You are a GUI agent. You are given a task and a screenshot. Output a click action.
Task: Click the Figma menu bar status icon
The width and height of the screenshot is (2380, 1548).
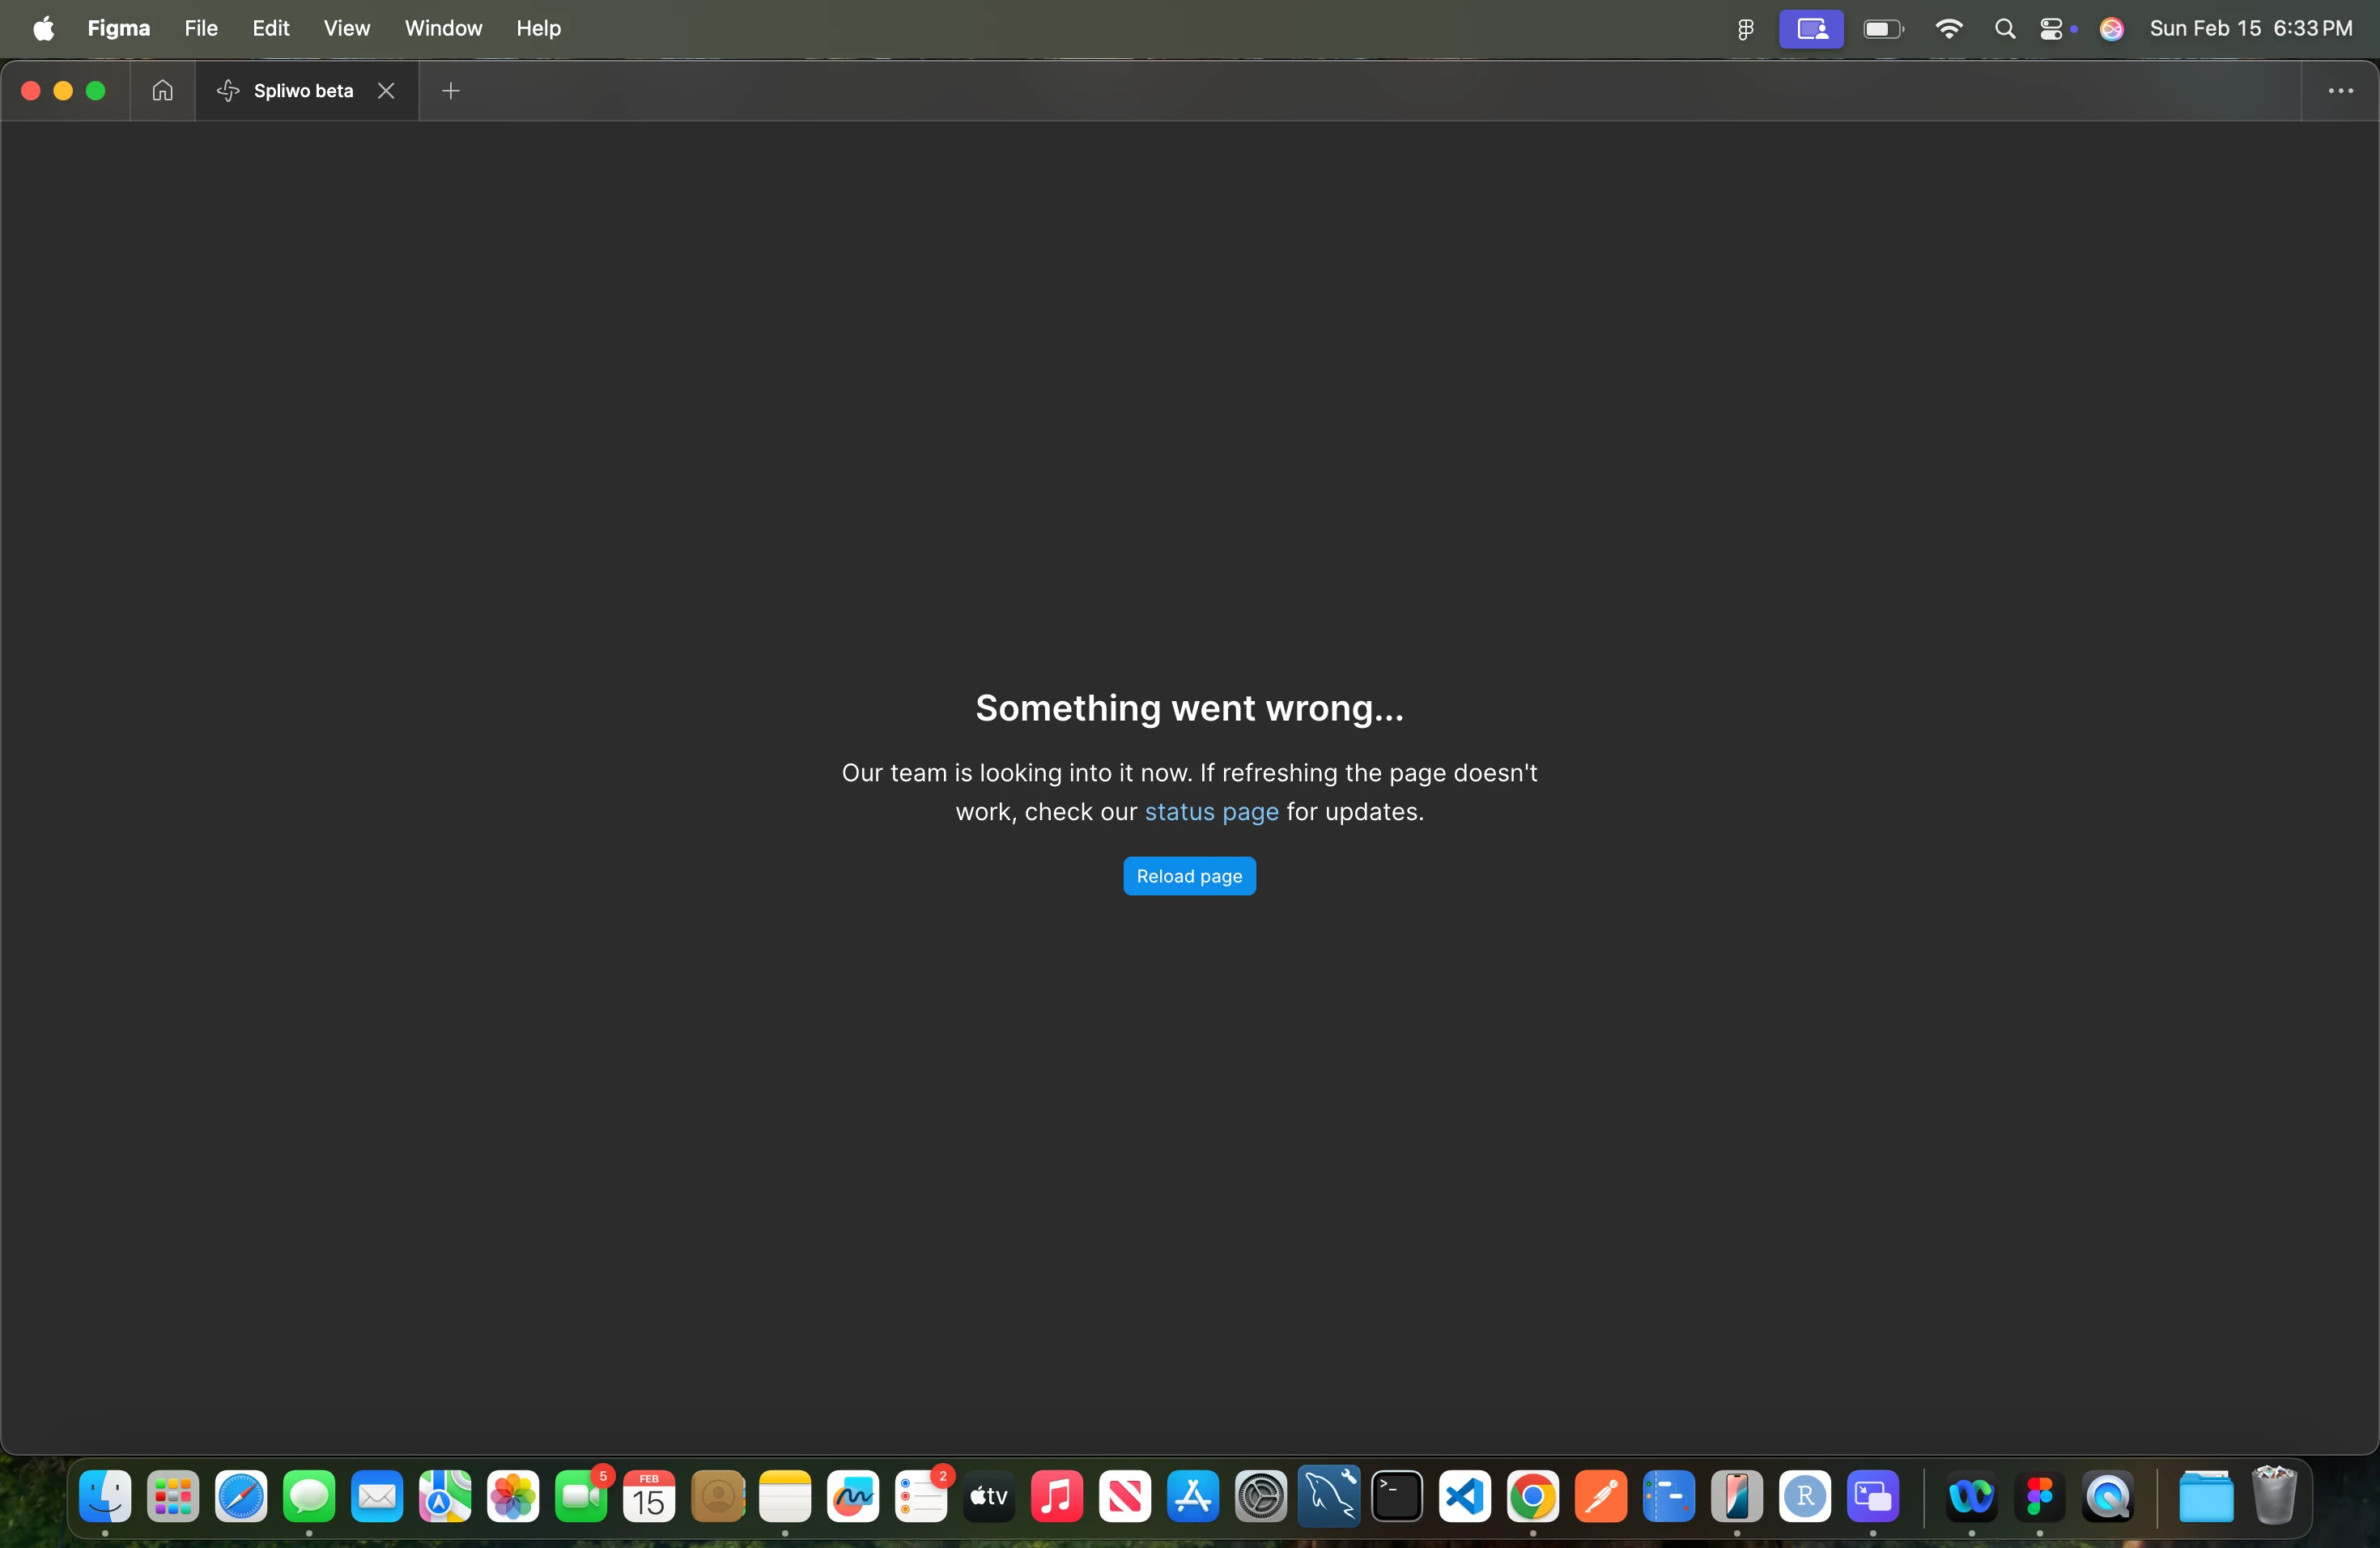1745,29
